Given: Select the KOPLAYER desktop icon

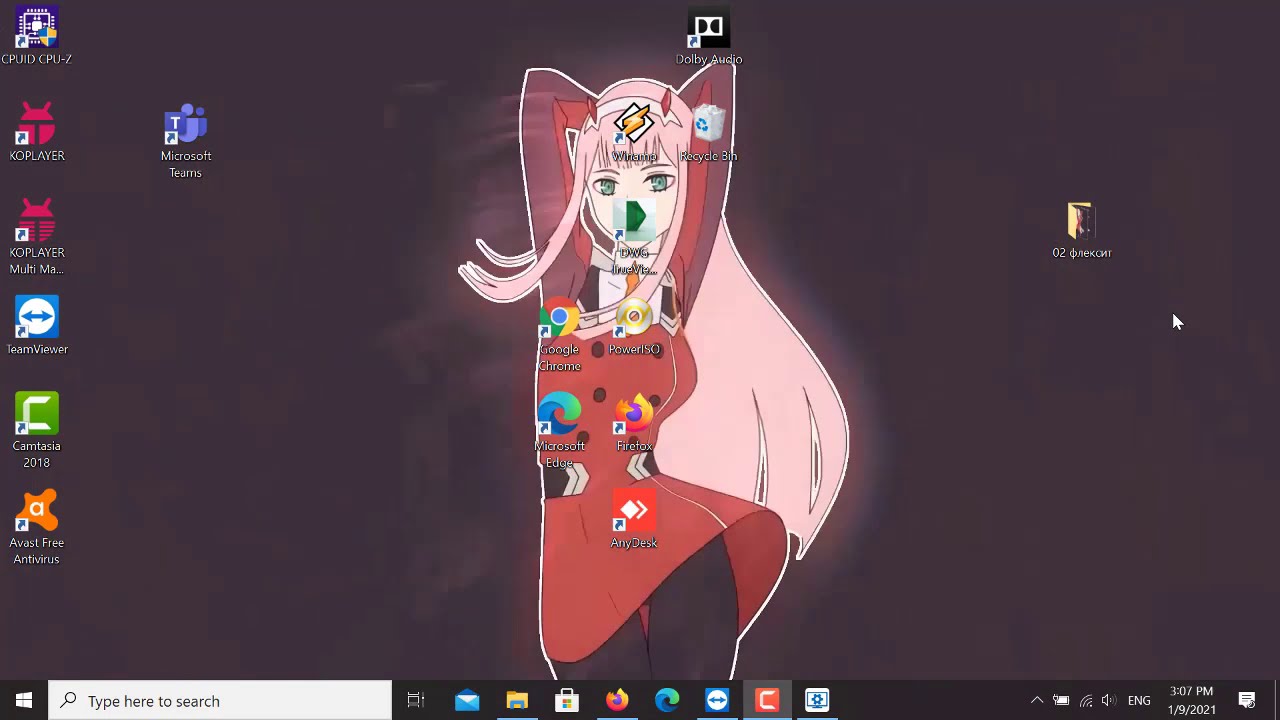Looking at the screenshot, I should [37, 132].
